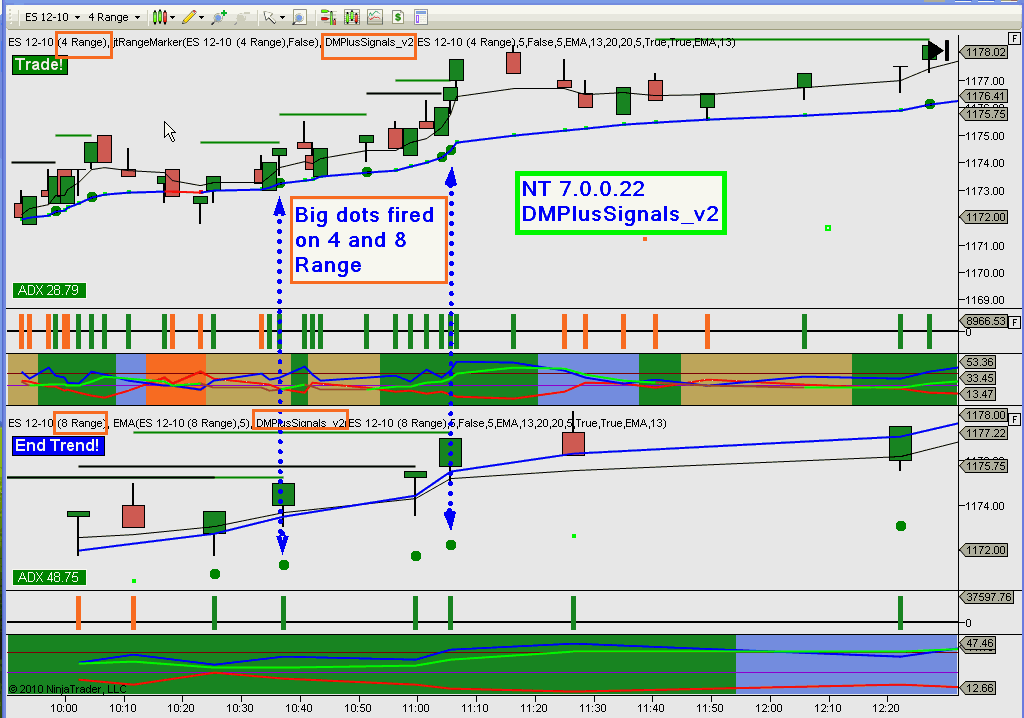The image size is (1024, 718).
Task: Click the 1177.00 price axis label
Action: click(x=985, y=81)
